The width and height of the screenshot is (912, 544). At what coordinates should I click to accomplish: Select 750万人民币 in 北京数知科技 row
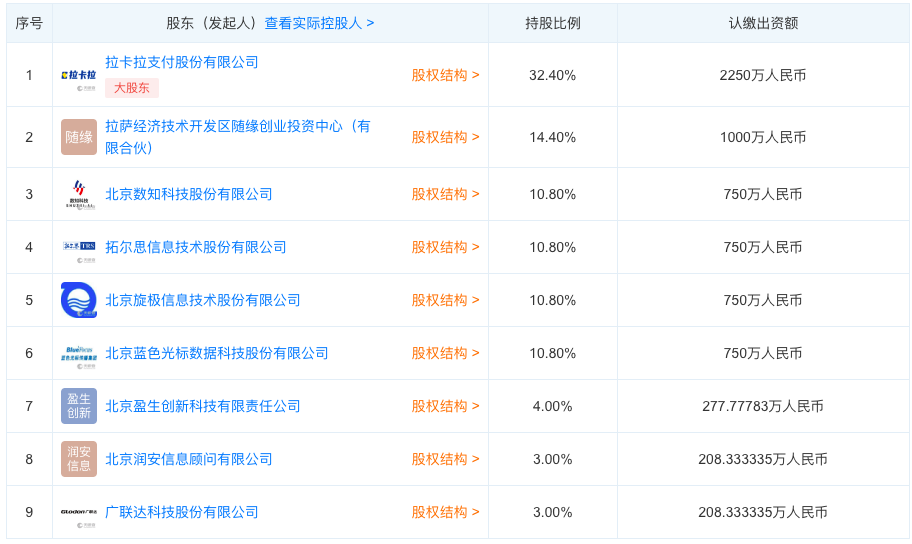click(x=763, y=194)
